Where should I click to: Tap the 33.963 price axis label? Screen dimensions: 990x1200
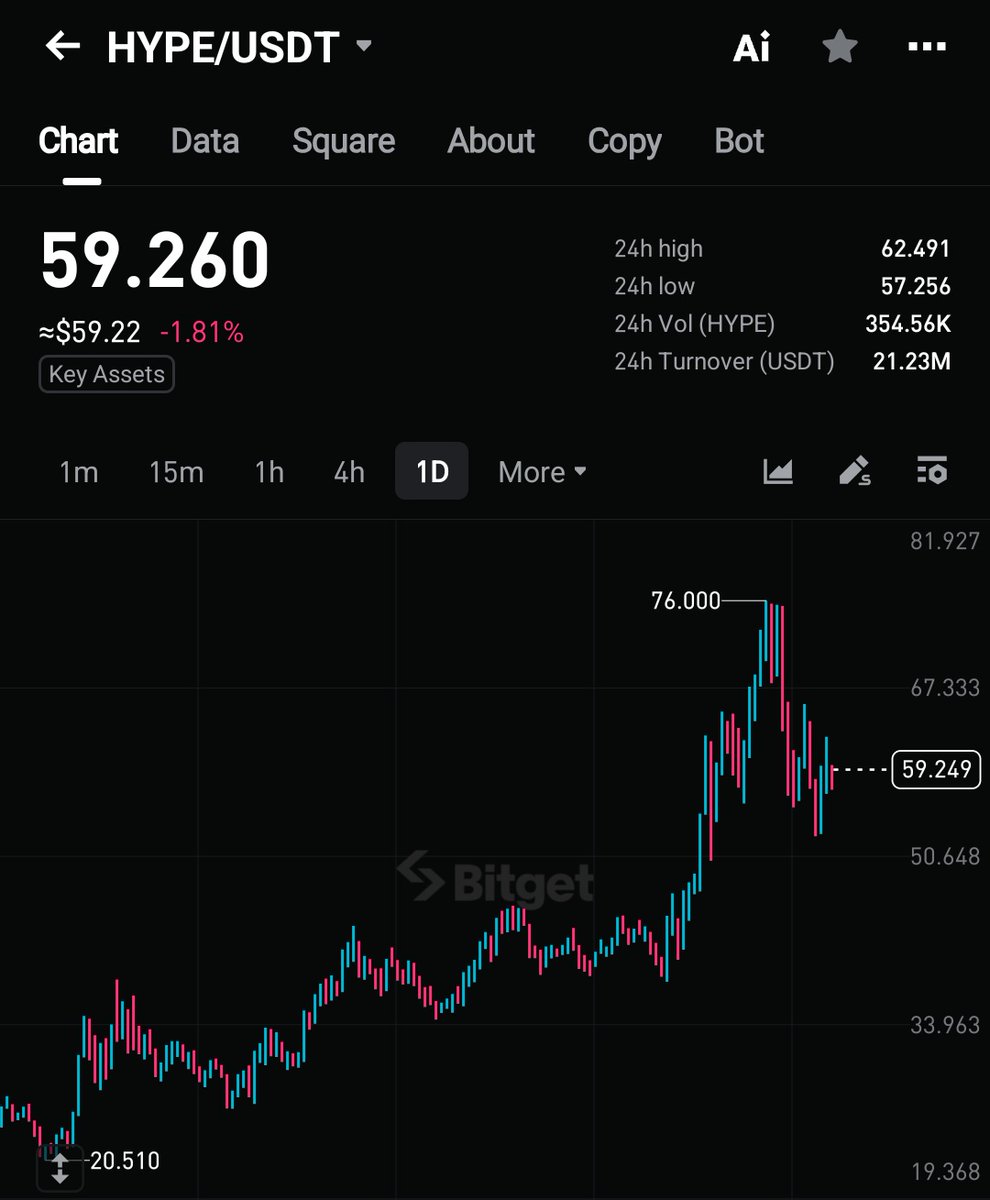click(x=945, y=1025)
